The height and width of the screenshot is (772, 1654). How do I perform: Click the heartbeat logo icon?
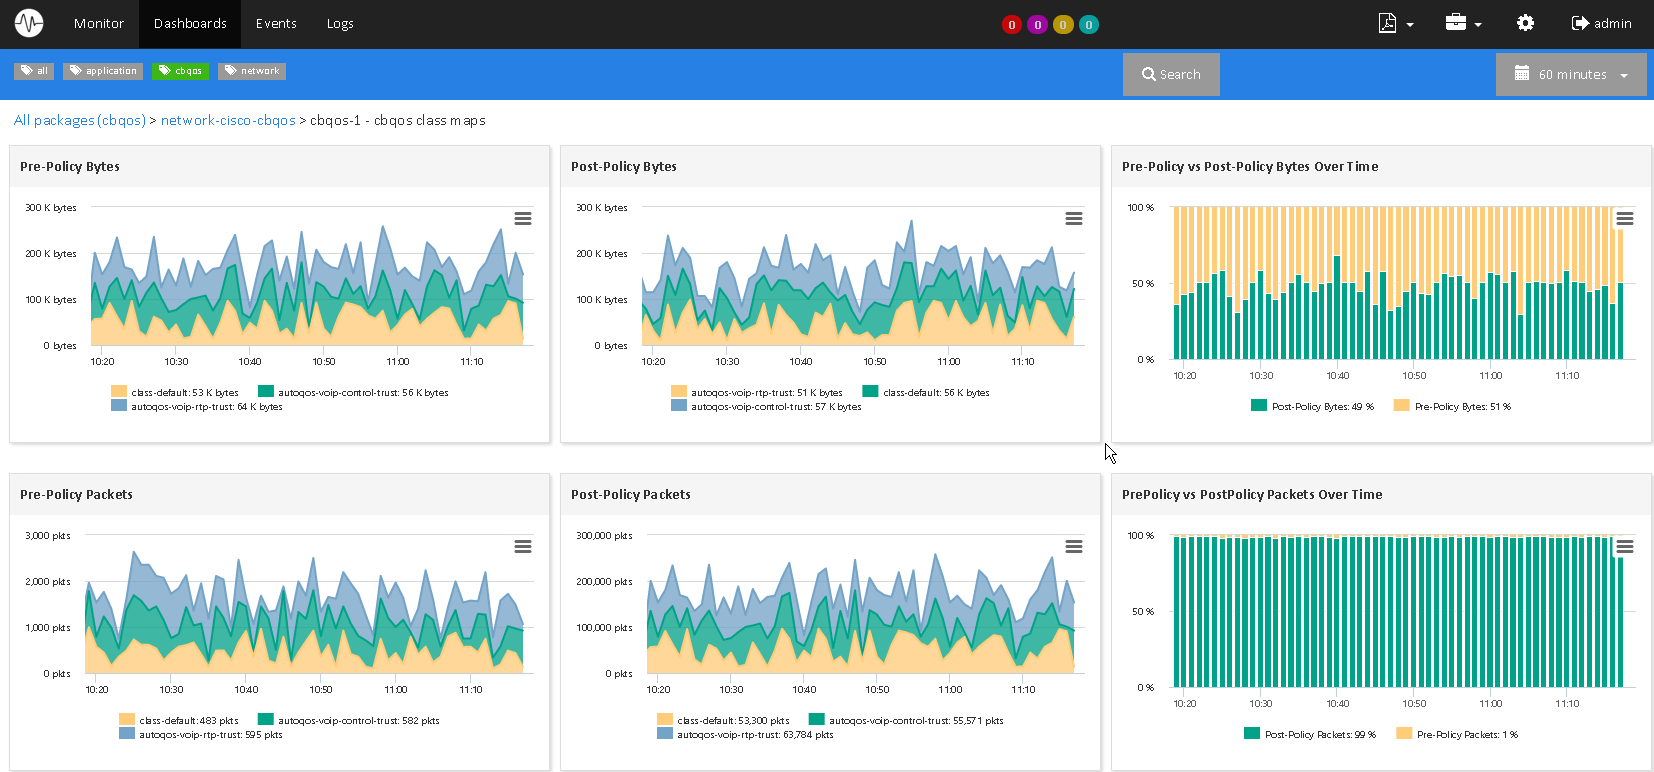(x=29, y=23)
